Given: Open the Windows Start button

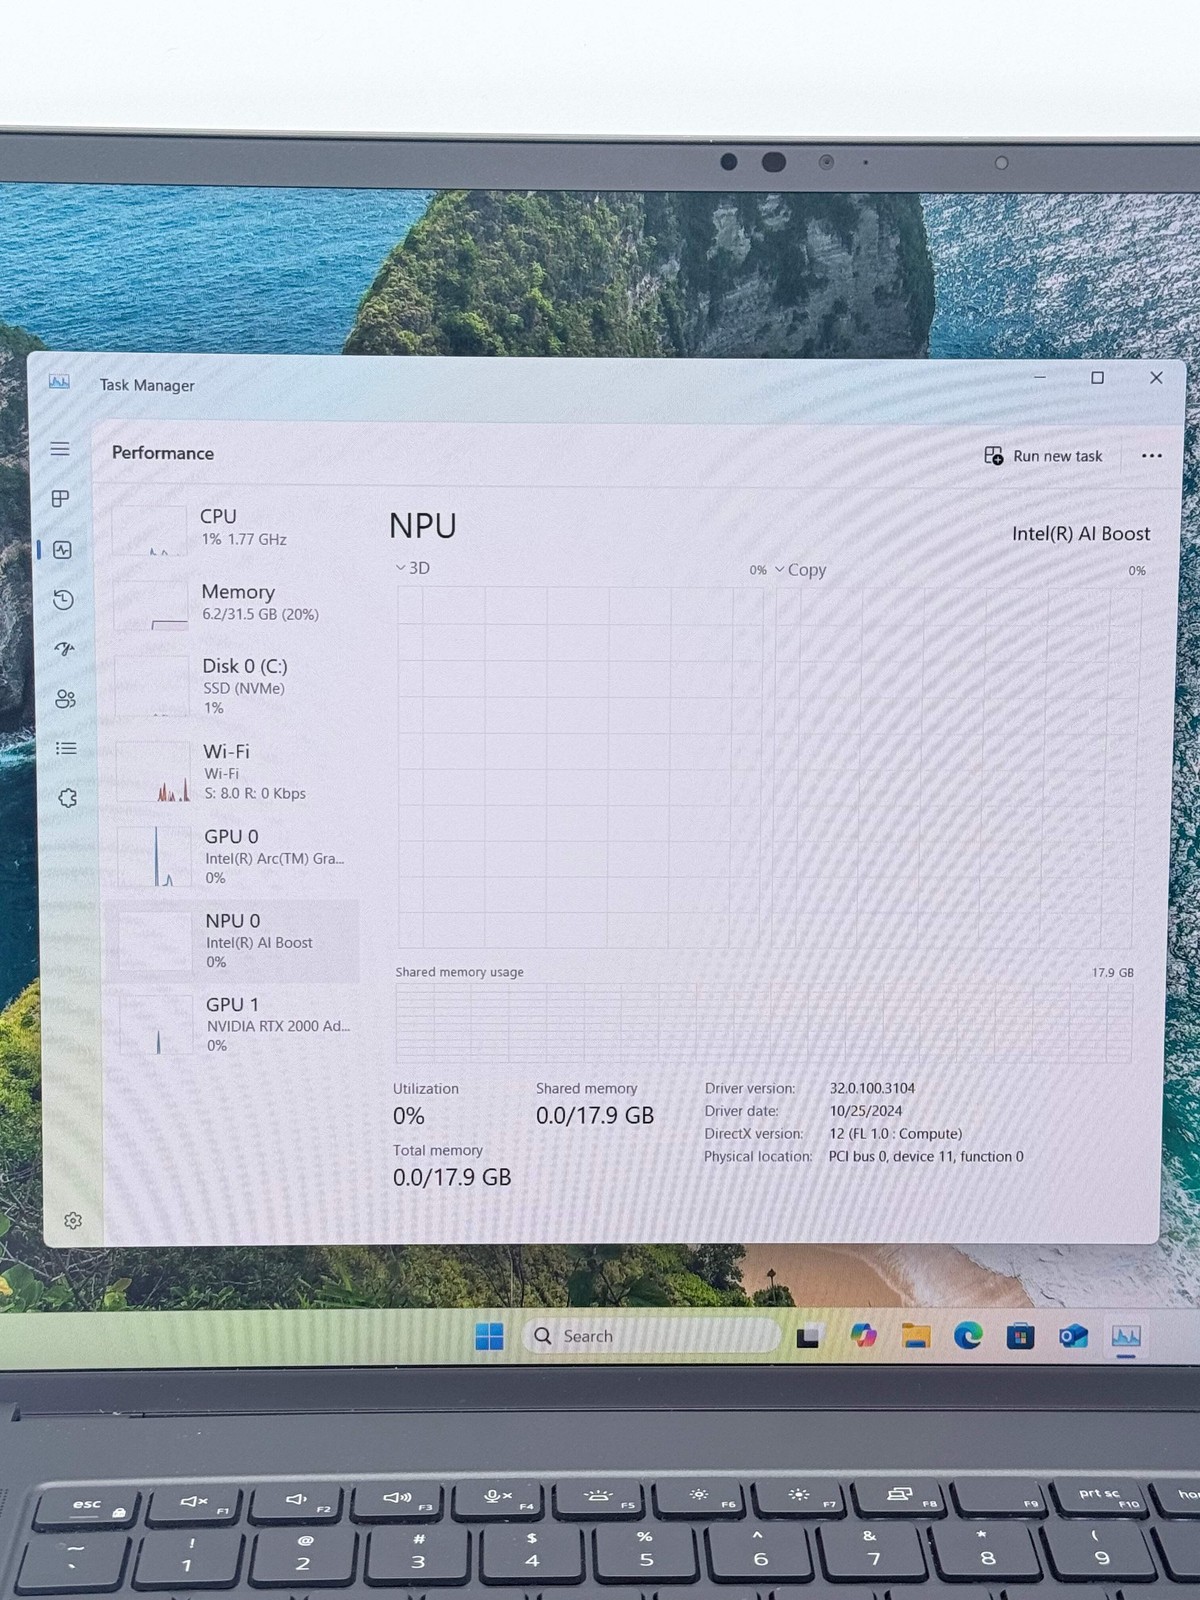Looking at the screenshot, I should (489, 1336).
